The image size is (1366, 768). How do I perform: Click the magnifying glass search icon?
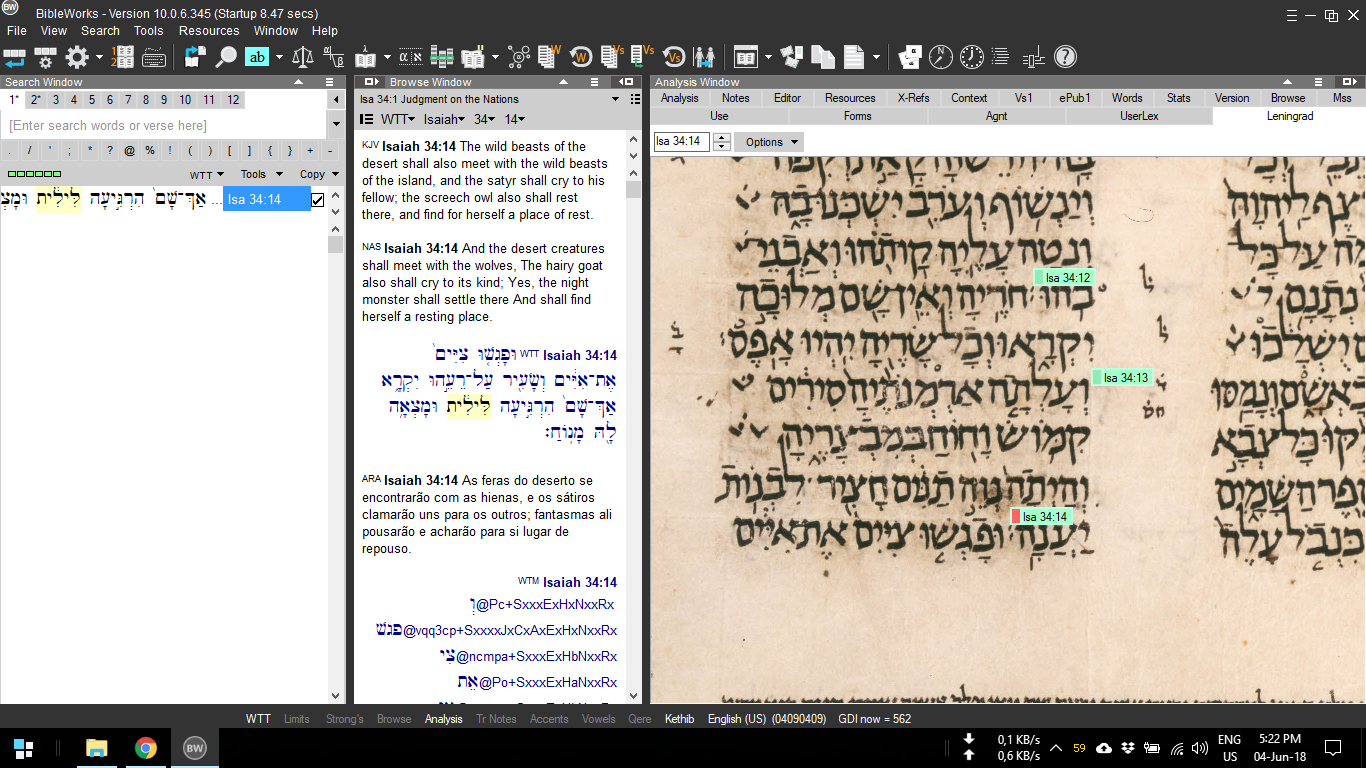pyautogui.click(x=226, y=57)
